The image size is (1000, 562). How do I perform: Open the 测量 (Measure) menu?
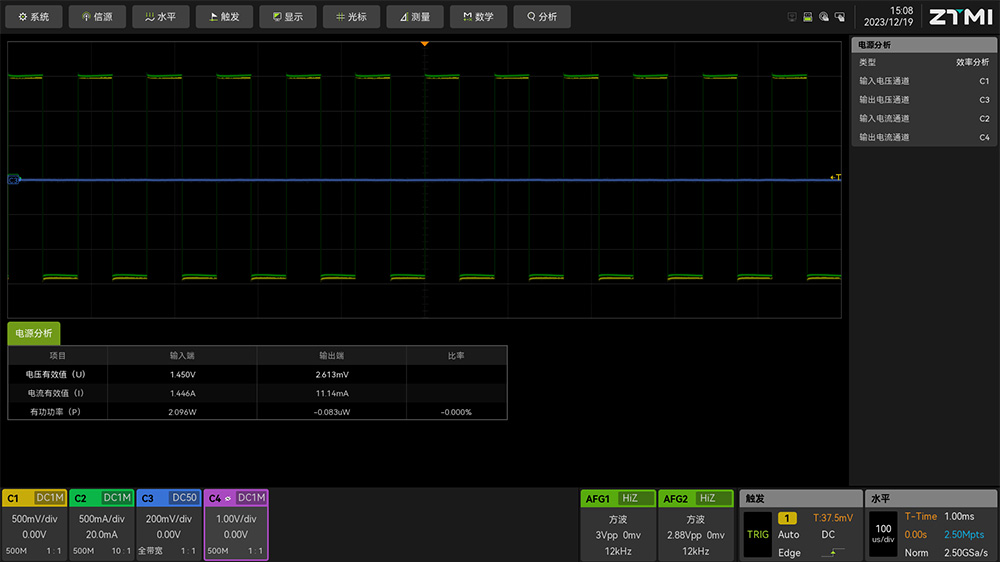tap(415, 17)
